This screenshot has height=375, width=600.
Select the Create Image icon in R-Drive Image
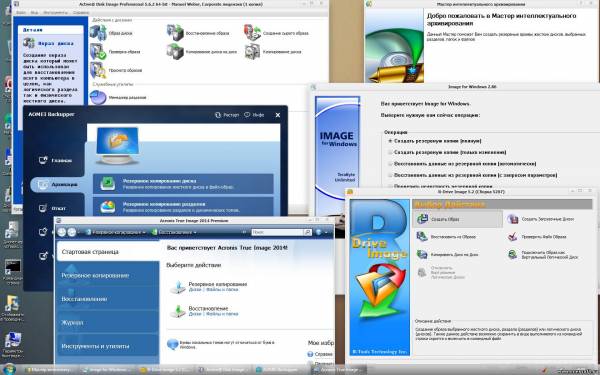pos(422,219)
